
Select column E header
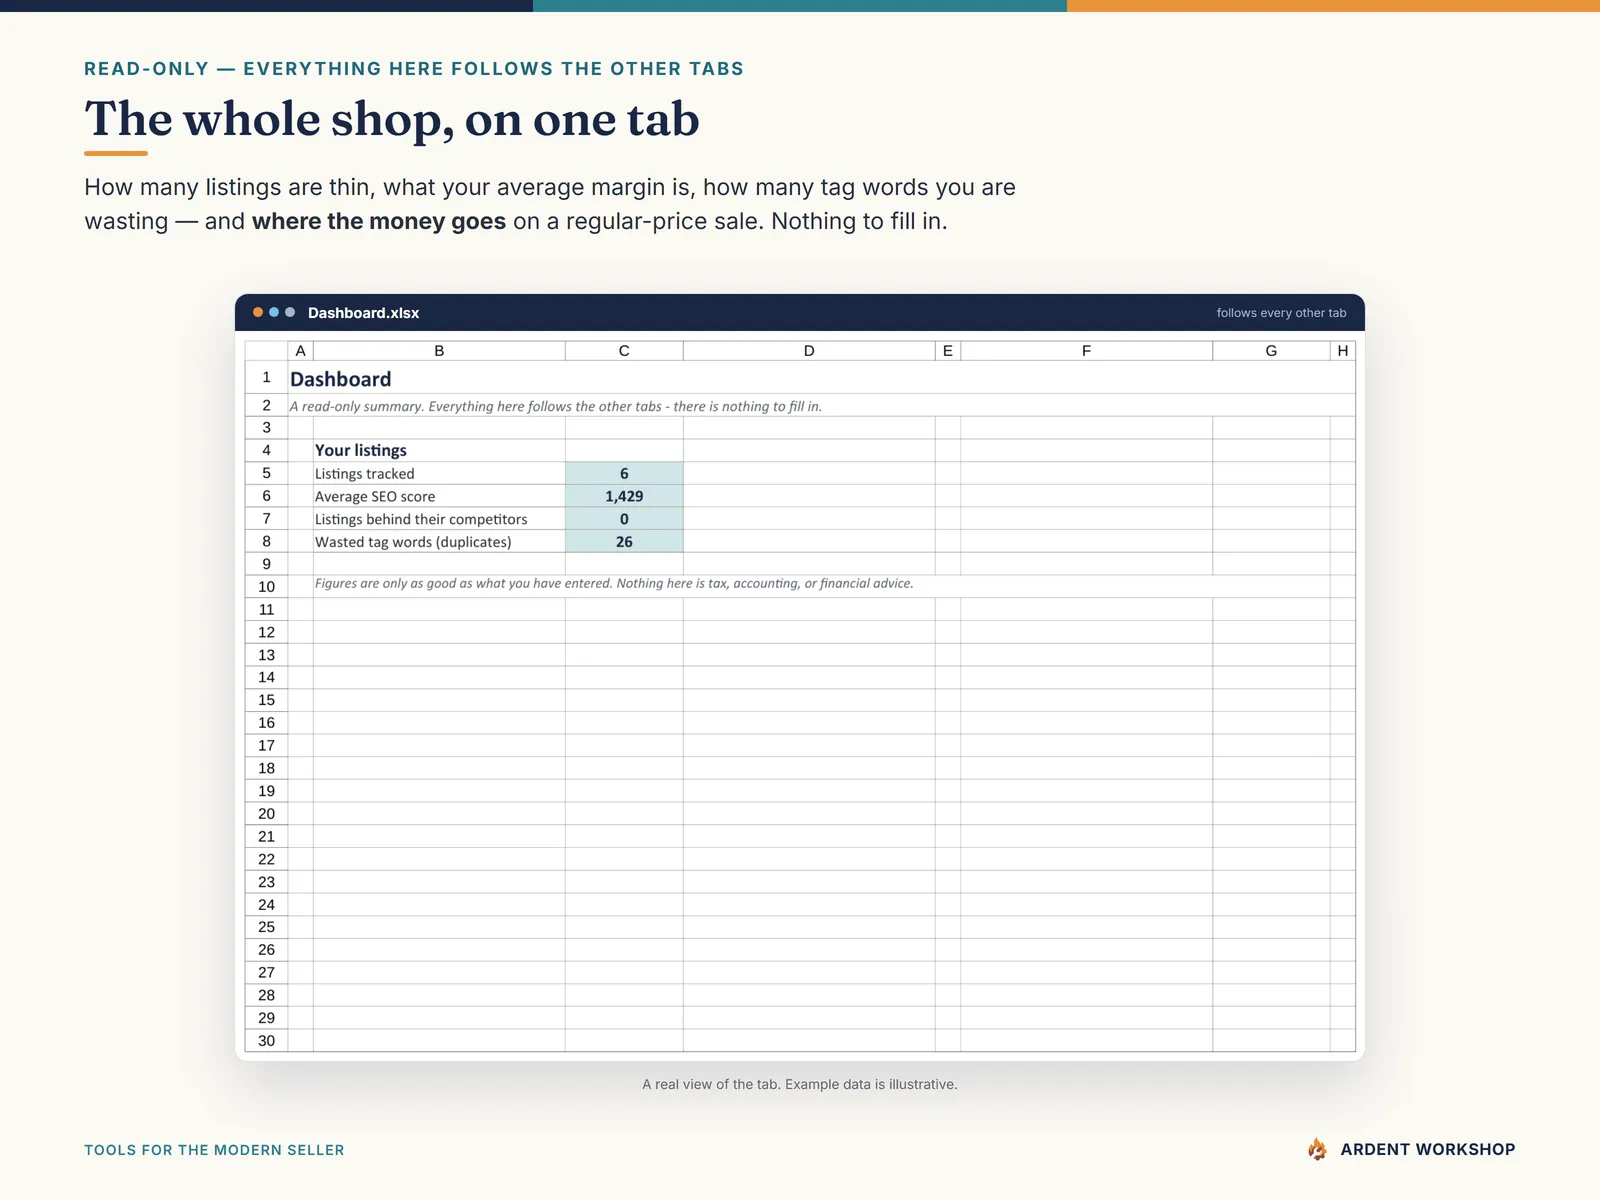[x=948, y=351]
